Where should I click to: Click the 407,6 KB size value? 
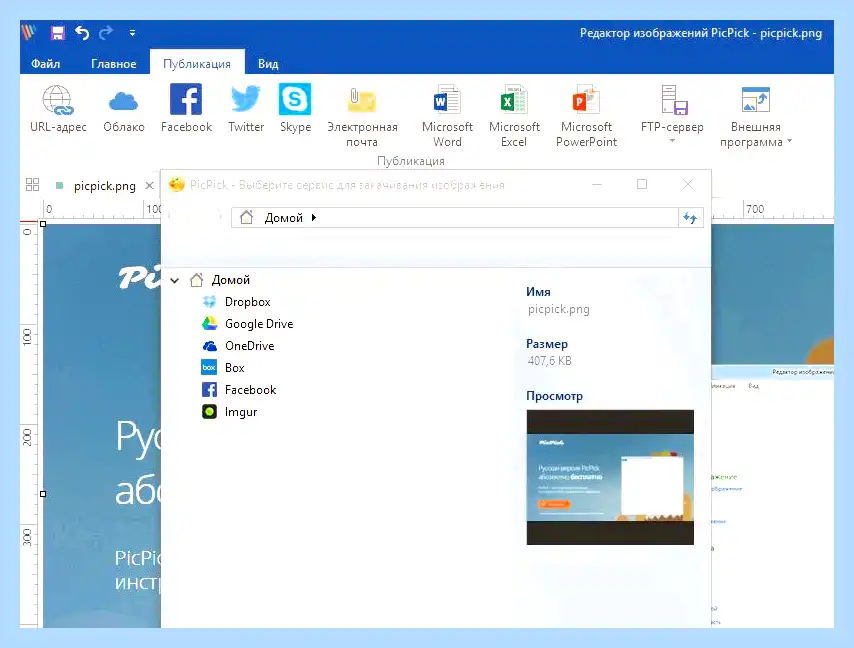[550, 360]
